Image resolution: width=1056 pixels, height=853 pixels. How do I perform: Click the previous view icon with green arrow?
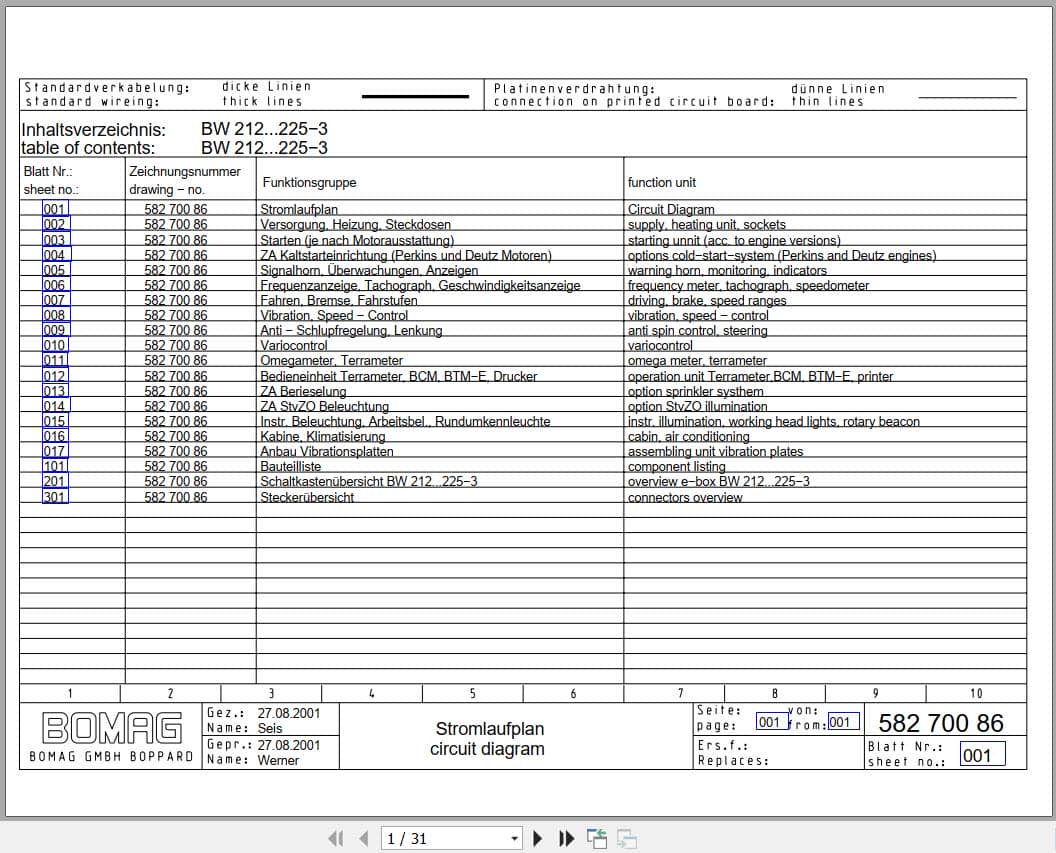point(597,838)
